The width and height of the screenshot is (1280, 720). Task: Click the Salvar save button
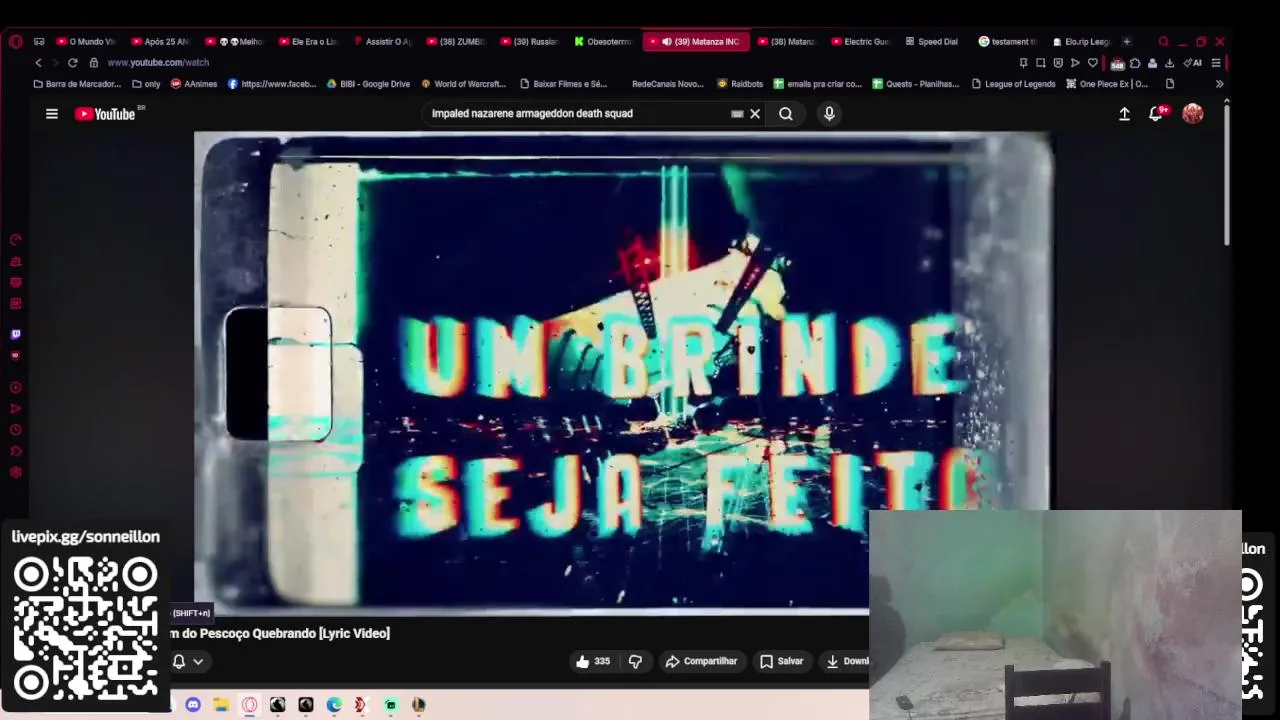781,661
